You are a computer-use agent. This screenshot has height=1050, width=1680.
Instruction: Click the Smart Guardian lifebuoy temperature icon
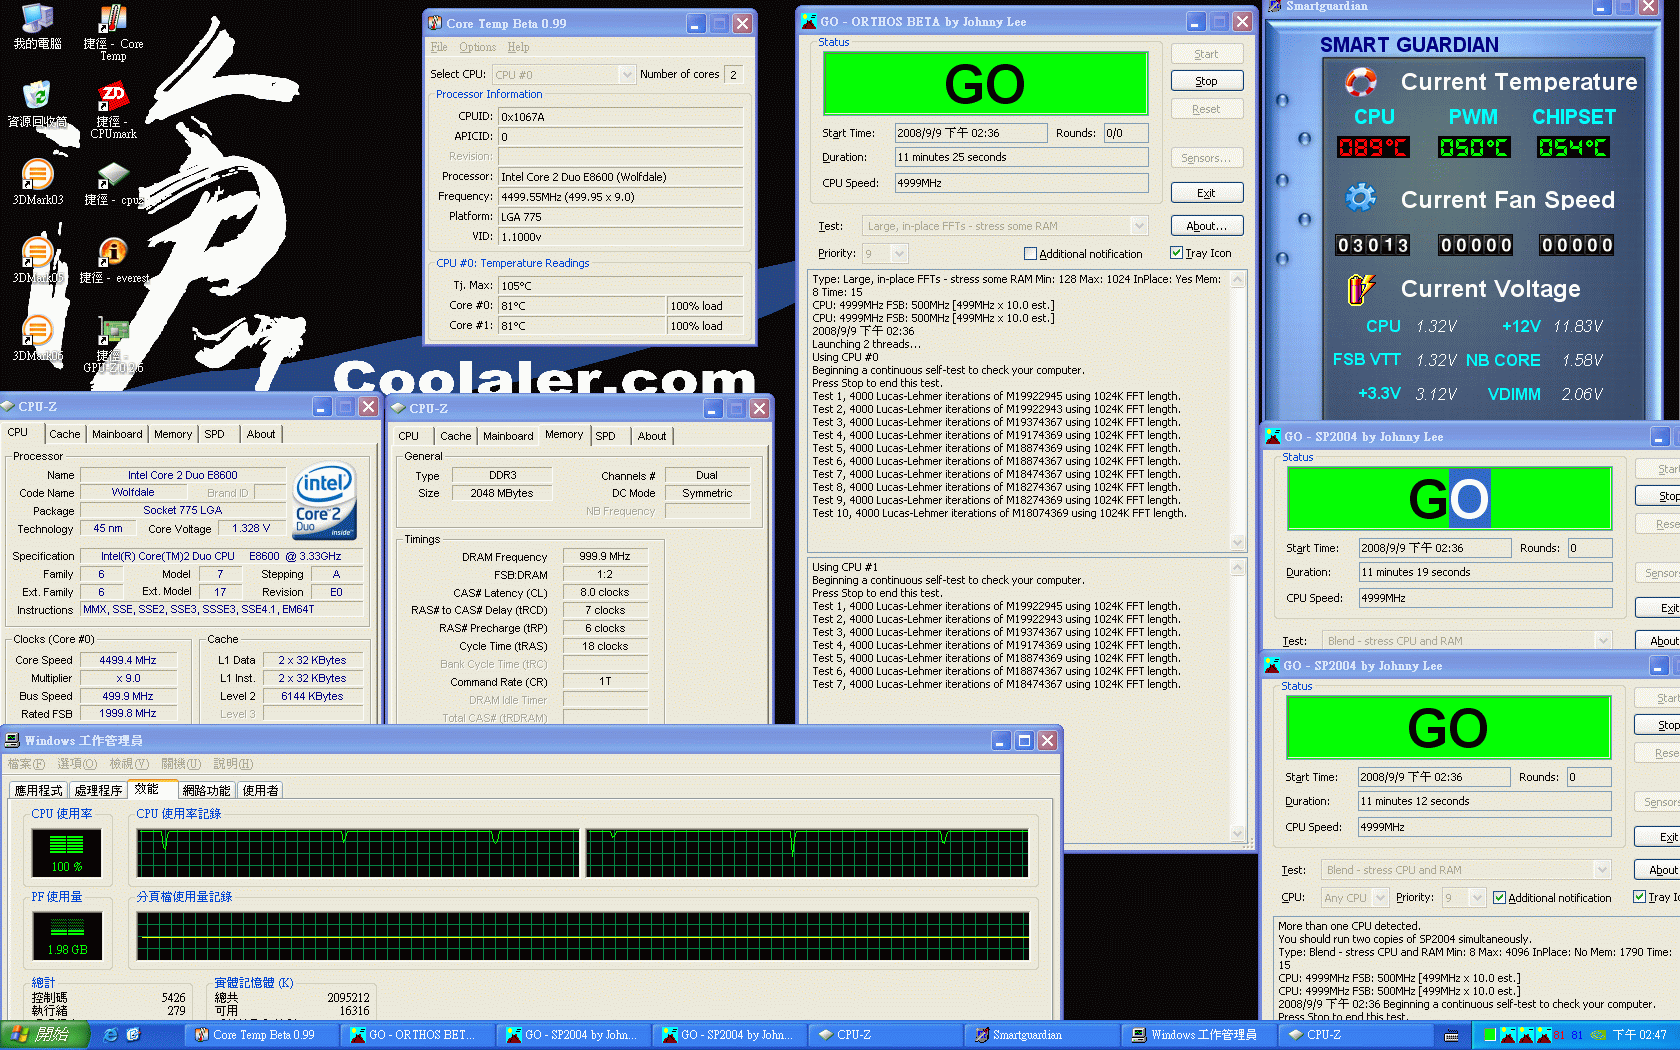click(x=1360, y=82)
